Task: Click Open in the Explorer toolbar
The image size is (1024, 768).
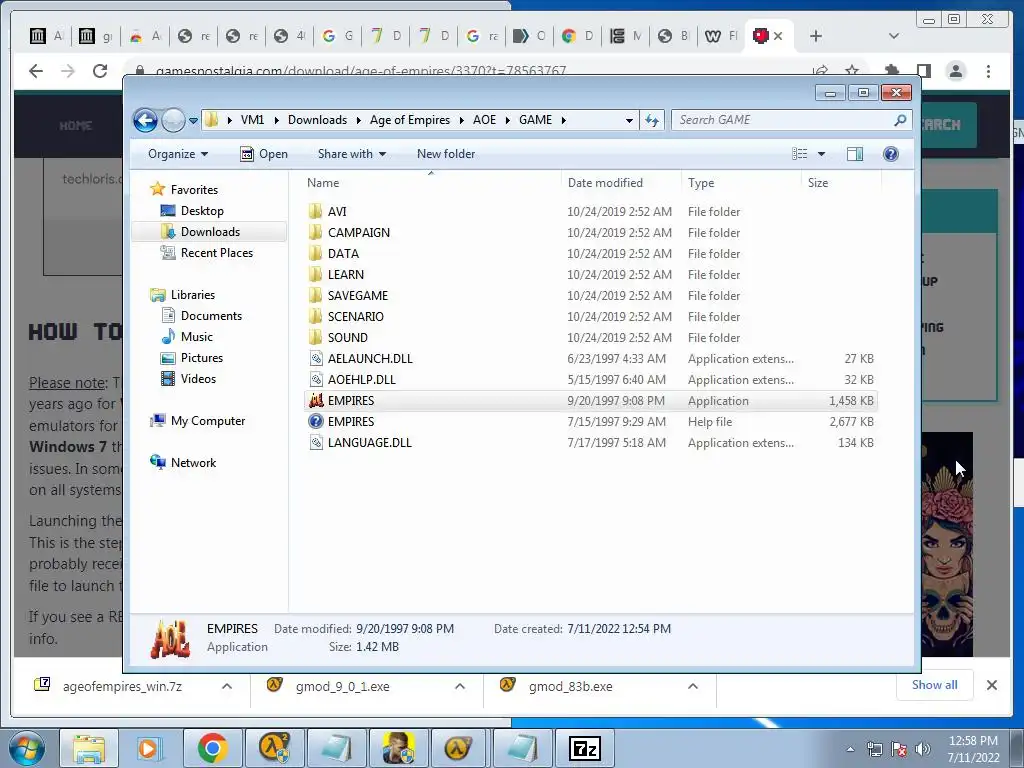Action: [264, 154]
